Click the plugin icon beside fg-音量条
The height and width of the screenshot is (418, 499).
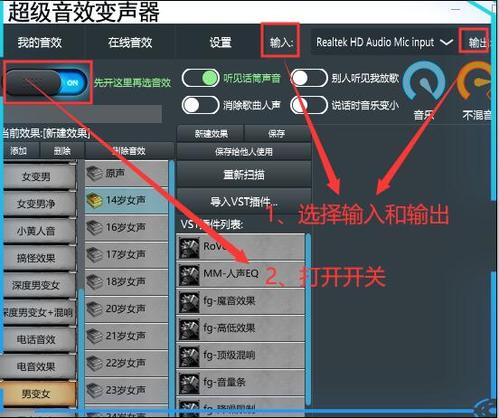(189, 383)
